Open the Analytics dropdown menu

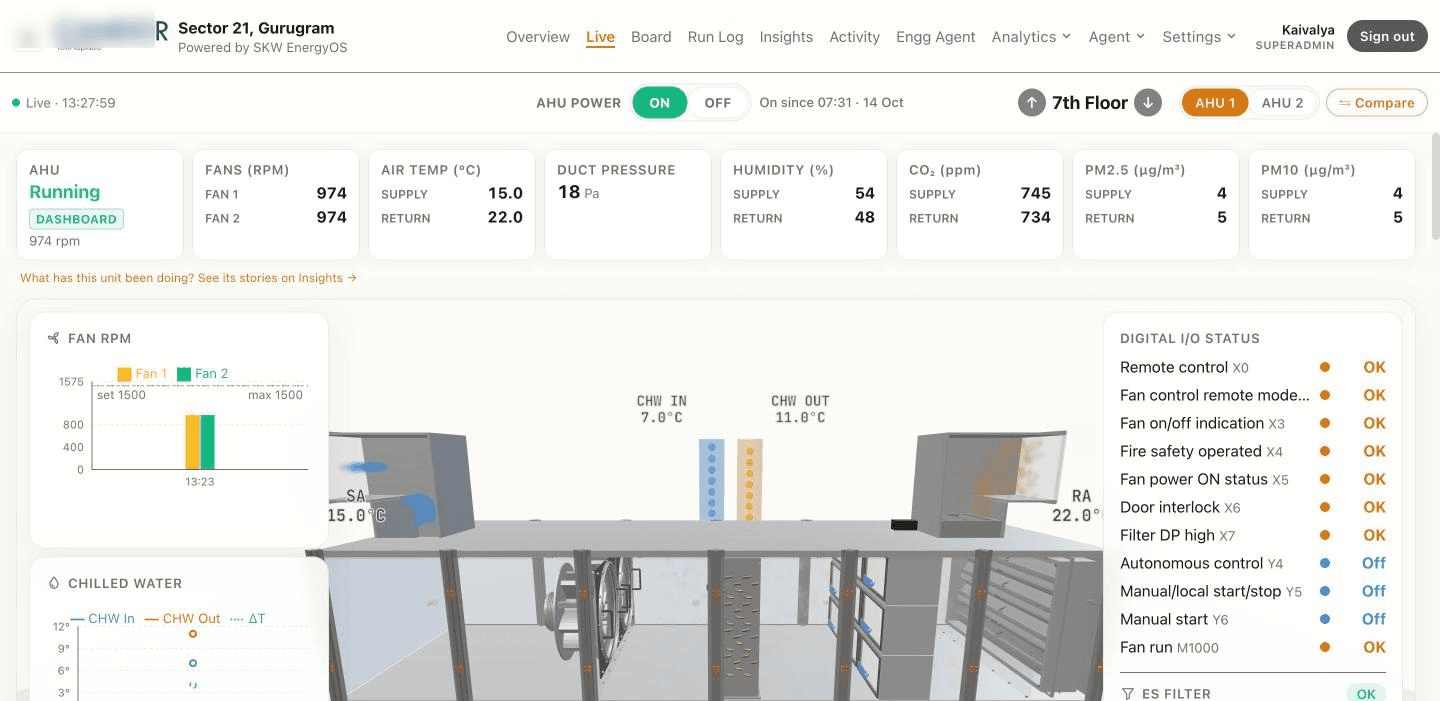click(x=1031, y=37)
